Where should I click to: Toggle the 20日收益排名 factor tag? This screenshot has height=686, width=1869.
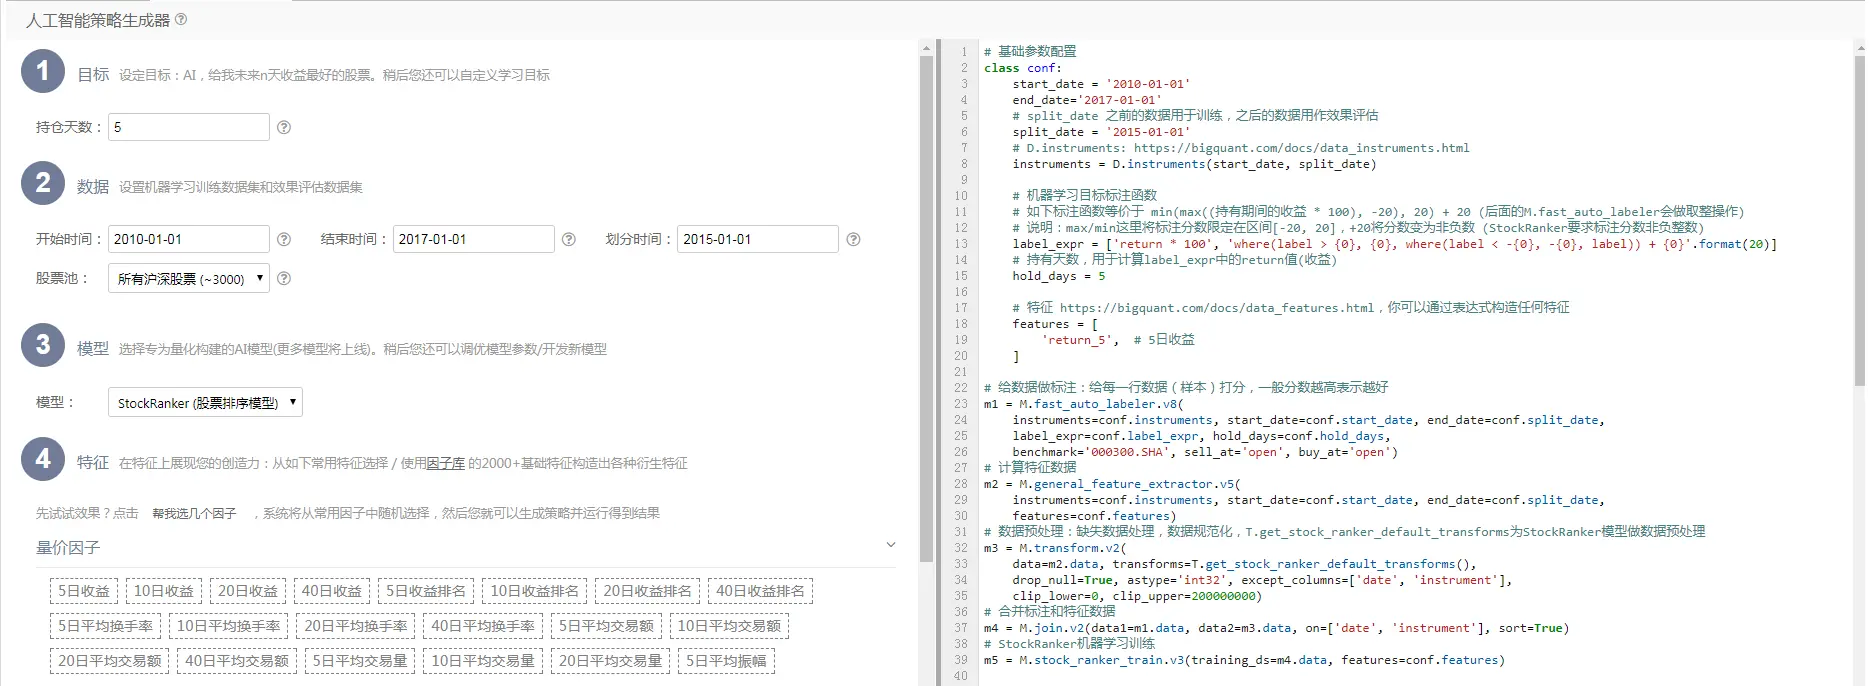point(647,591)
